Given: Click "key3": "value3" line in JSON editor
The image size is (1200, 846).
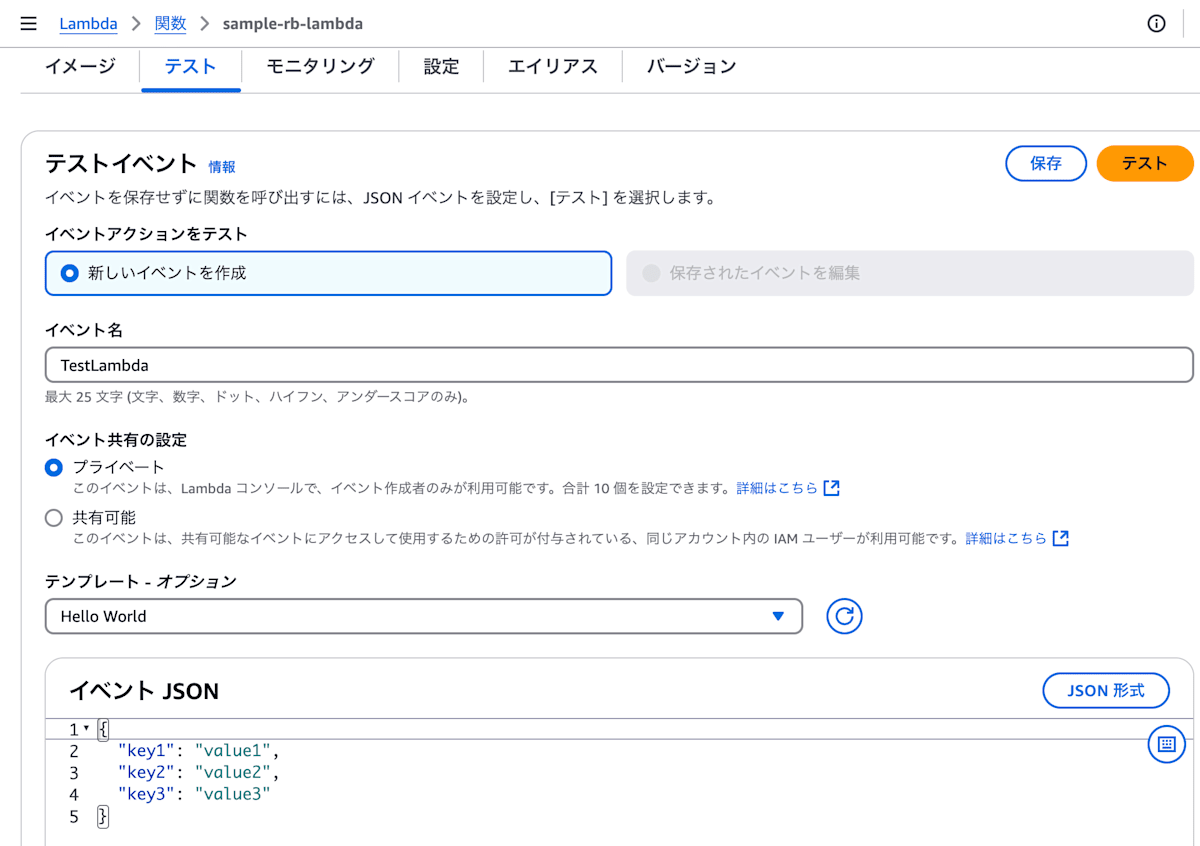Looking at the screenshot, I should click(194, 795).
